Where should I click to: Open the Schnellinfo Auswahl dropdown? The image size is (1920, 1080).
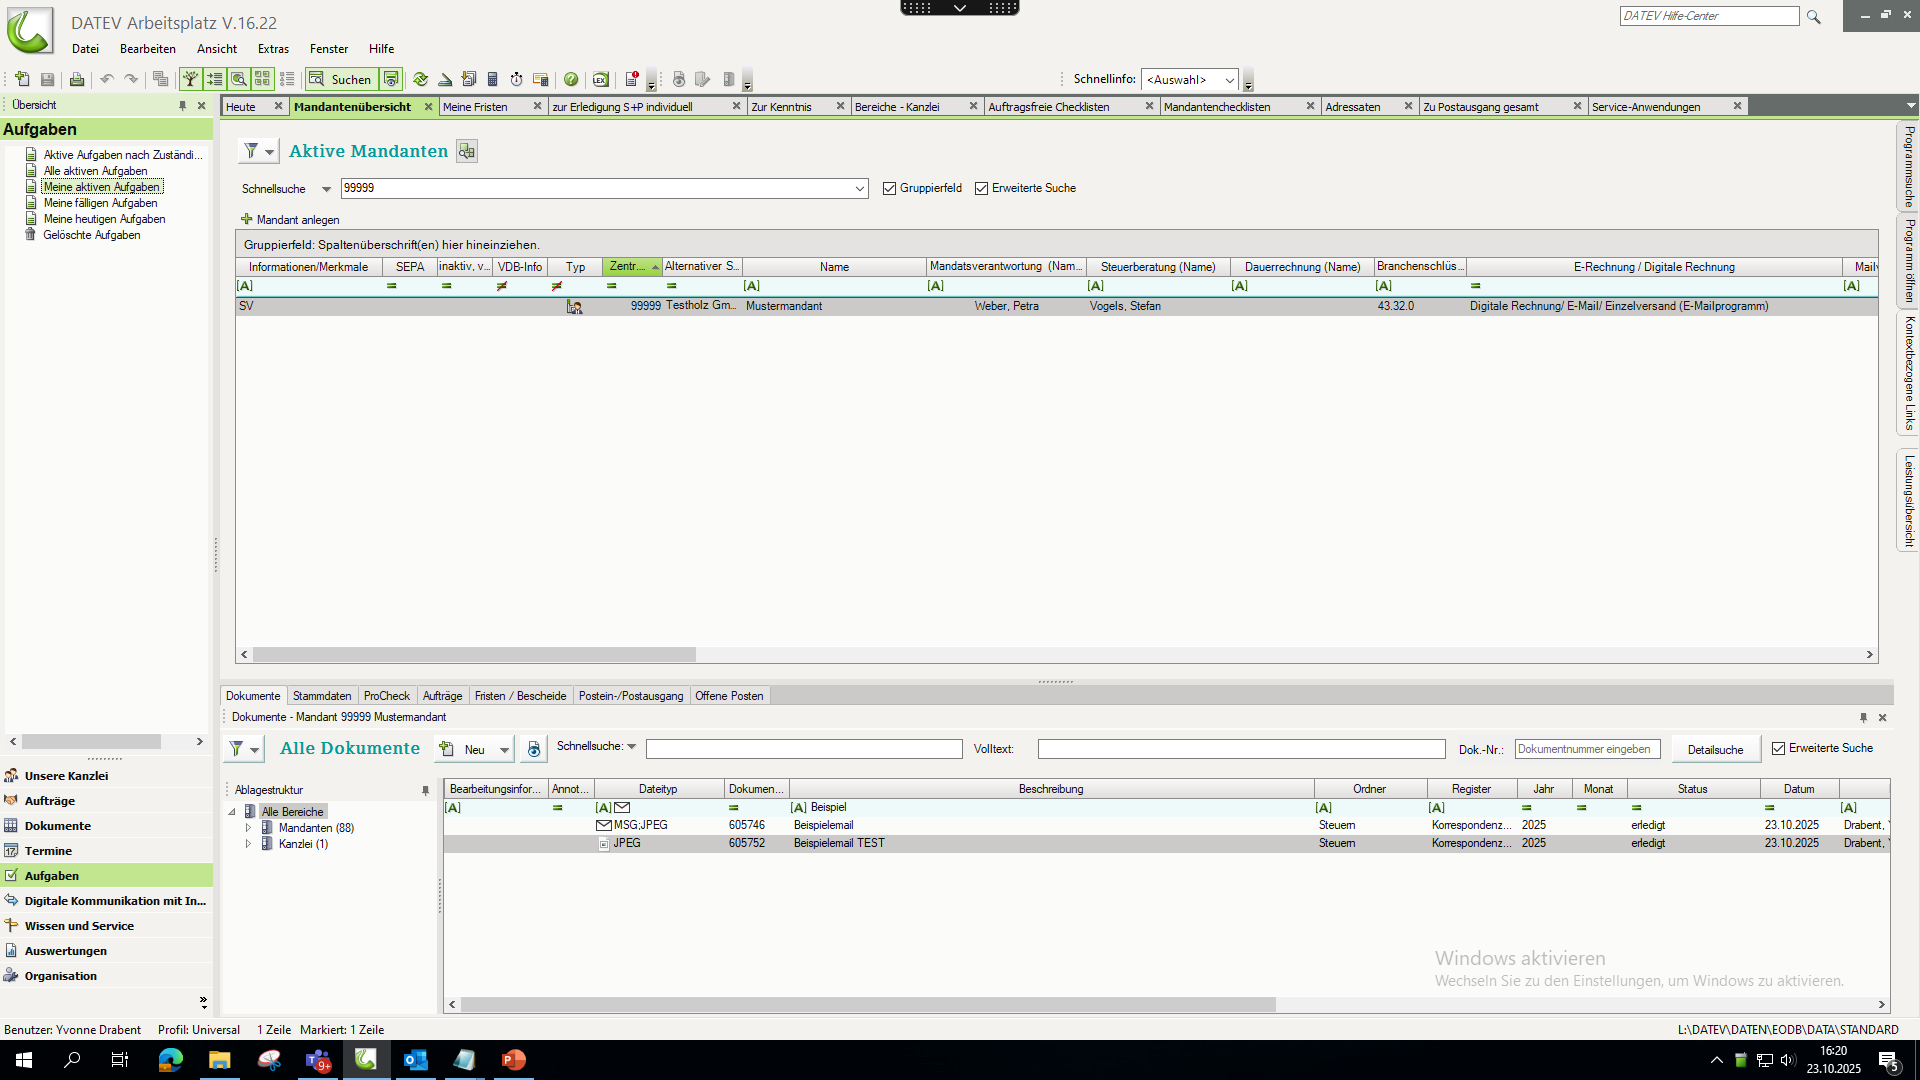[1229, 80]
